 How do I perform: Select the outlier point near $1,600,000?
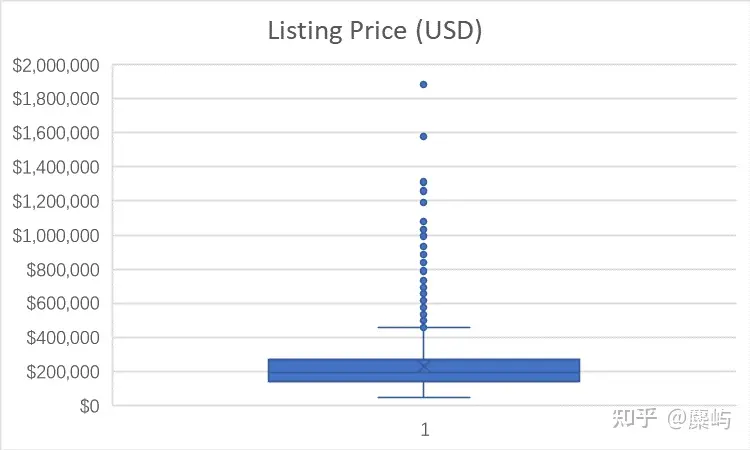click(x=423, y=136)
